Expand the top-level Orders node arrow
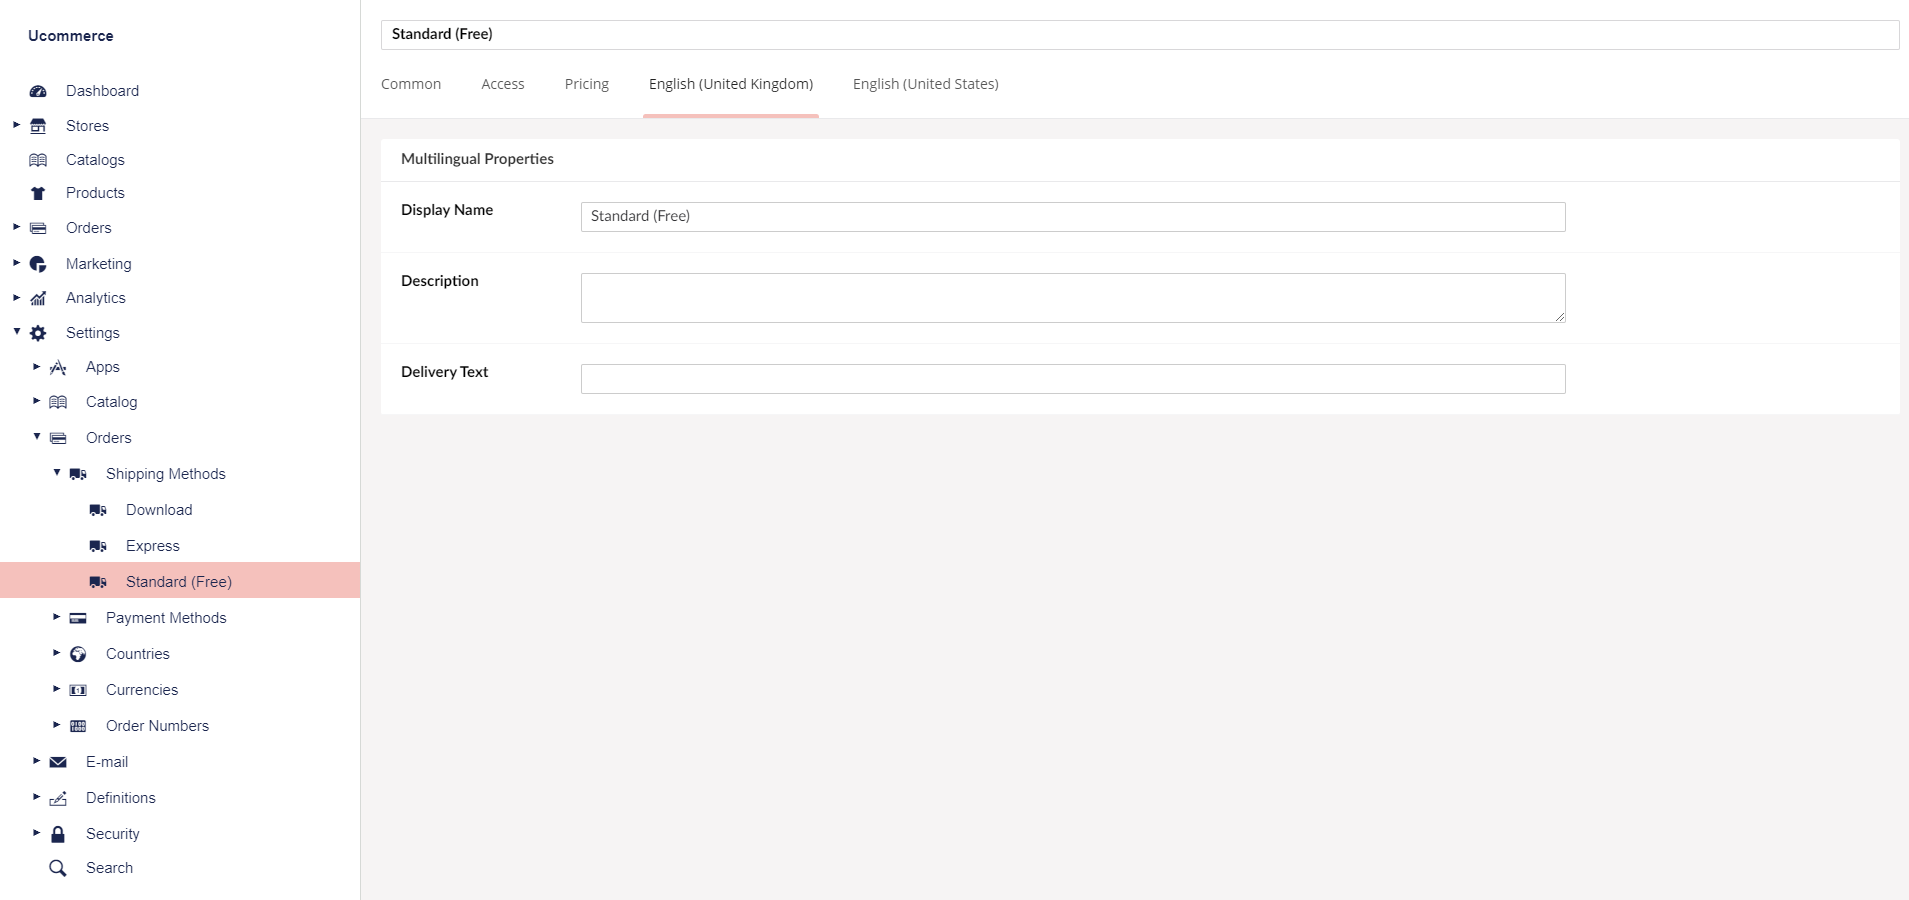 [16, 227]
